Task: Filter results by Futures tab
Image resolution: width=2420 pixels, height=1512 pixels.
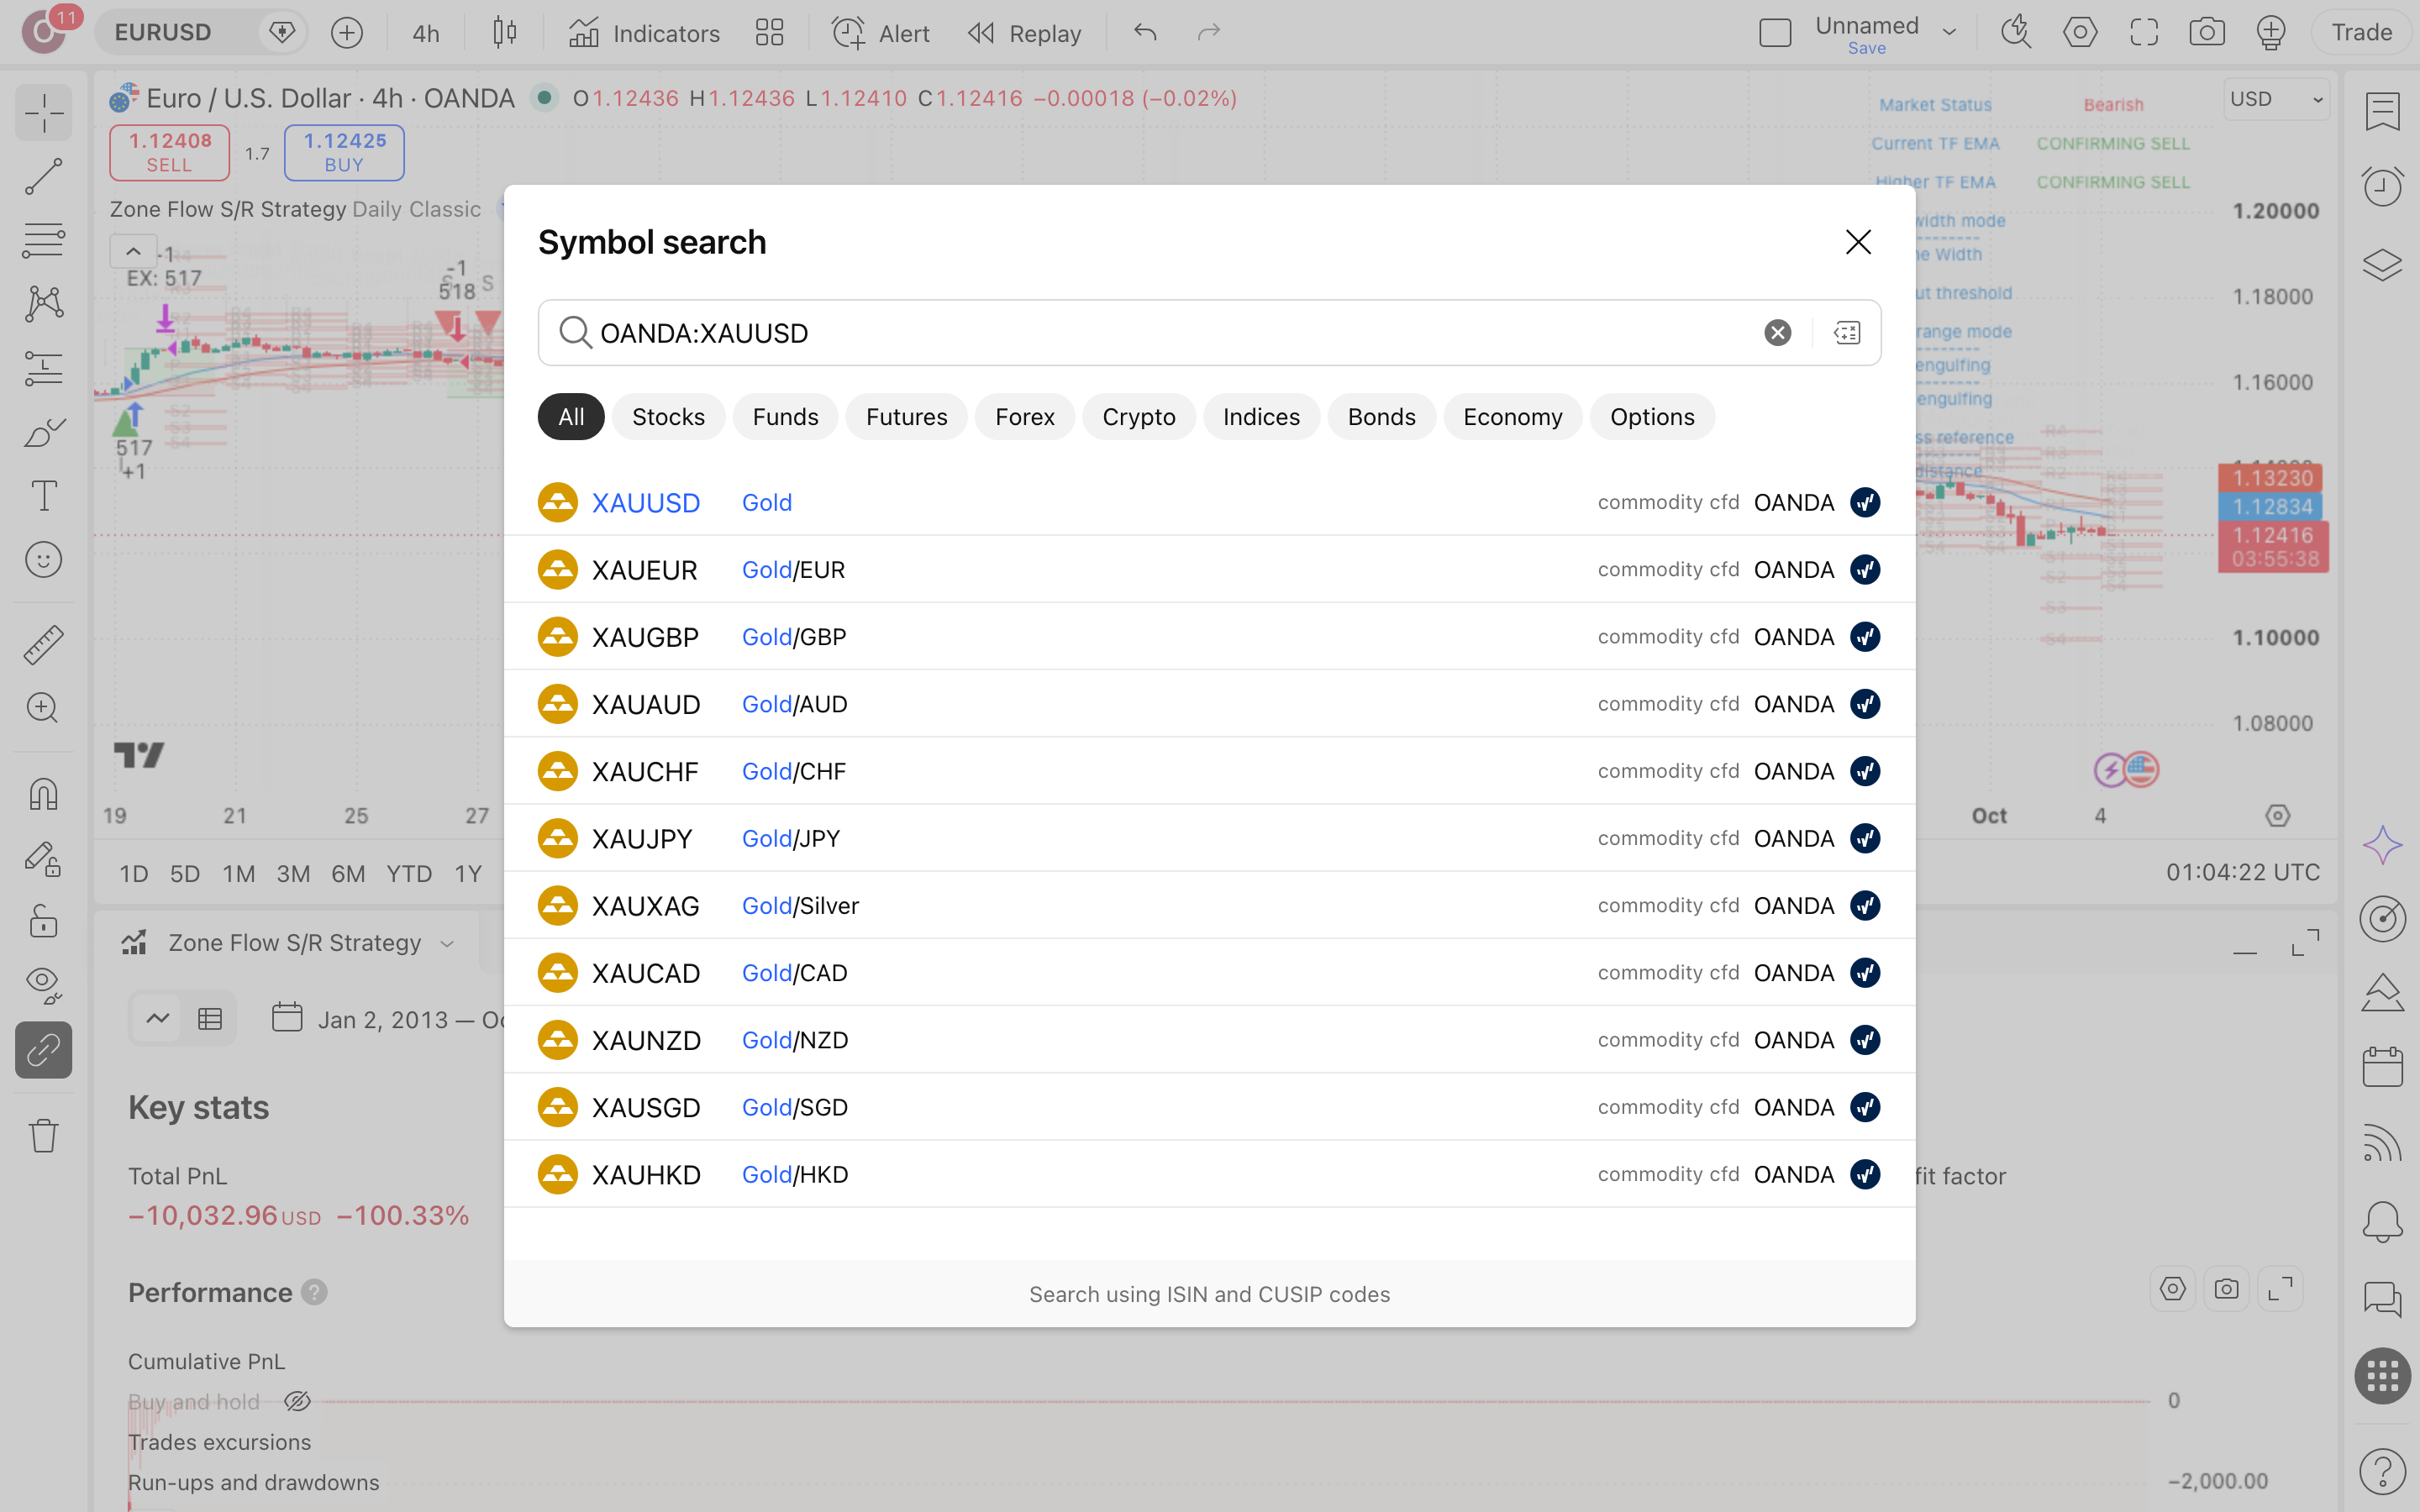Action: click(906, 417)
